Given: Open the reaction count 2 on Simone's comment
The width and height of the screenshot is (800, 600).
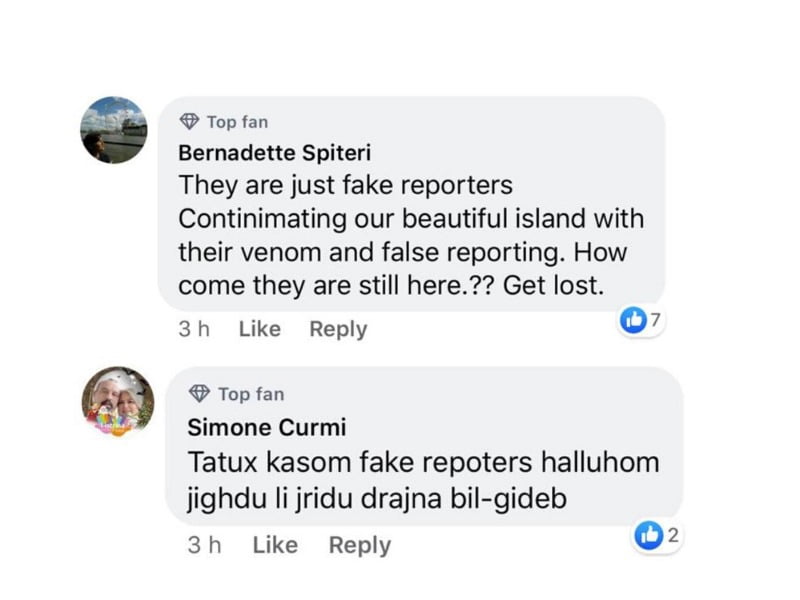Looking at the screenshot, I should (673, 535).
